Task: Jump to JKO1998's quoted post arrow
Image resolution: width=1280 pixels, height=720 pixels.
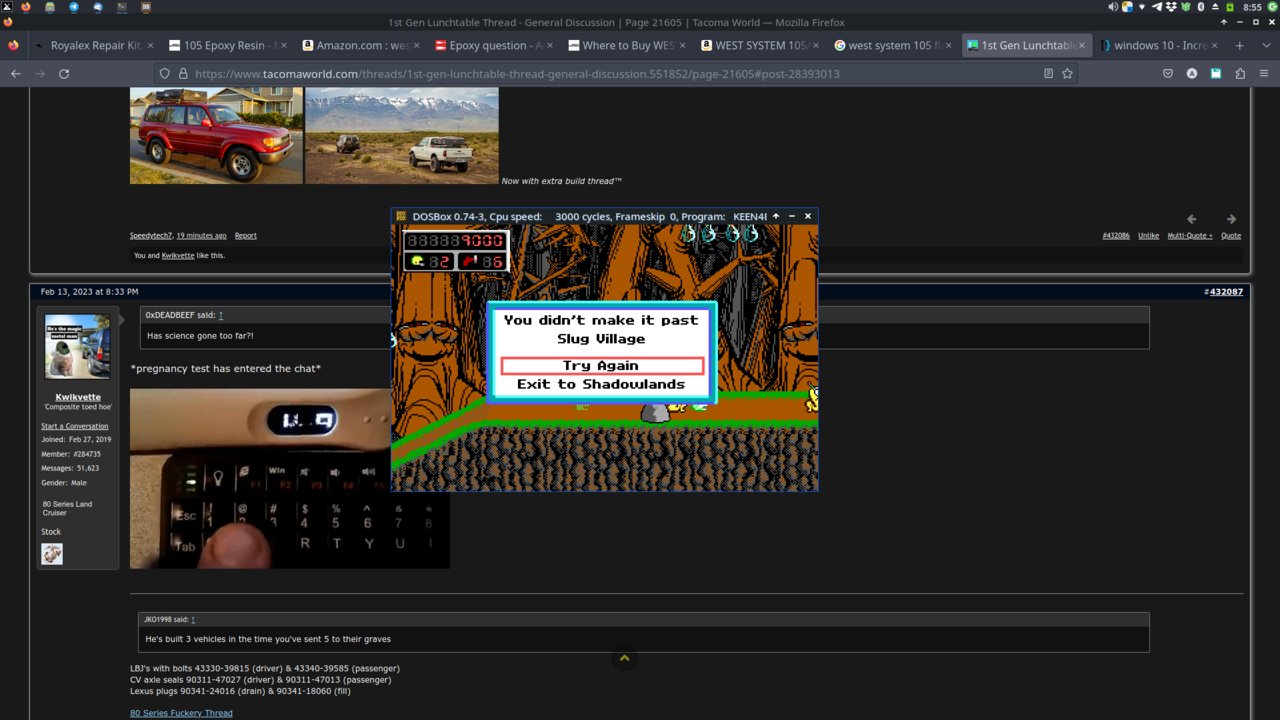Action: coord(194,619)
